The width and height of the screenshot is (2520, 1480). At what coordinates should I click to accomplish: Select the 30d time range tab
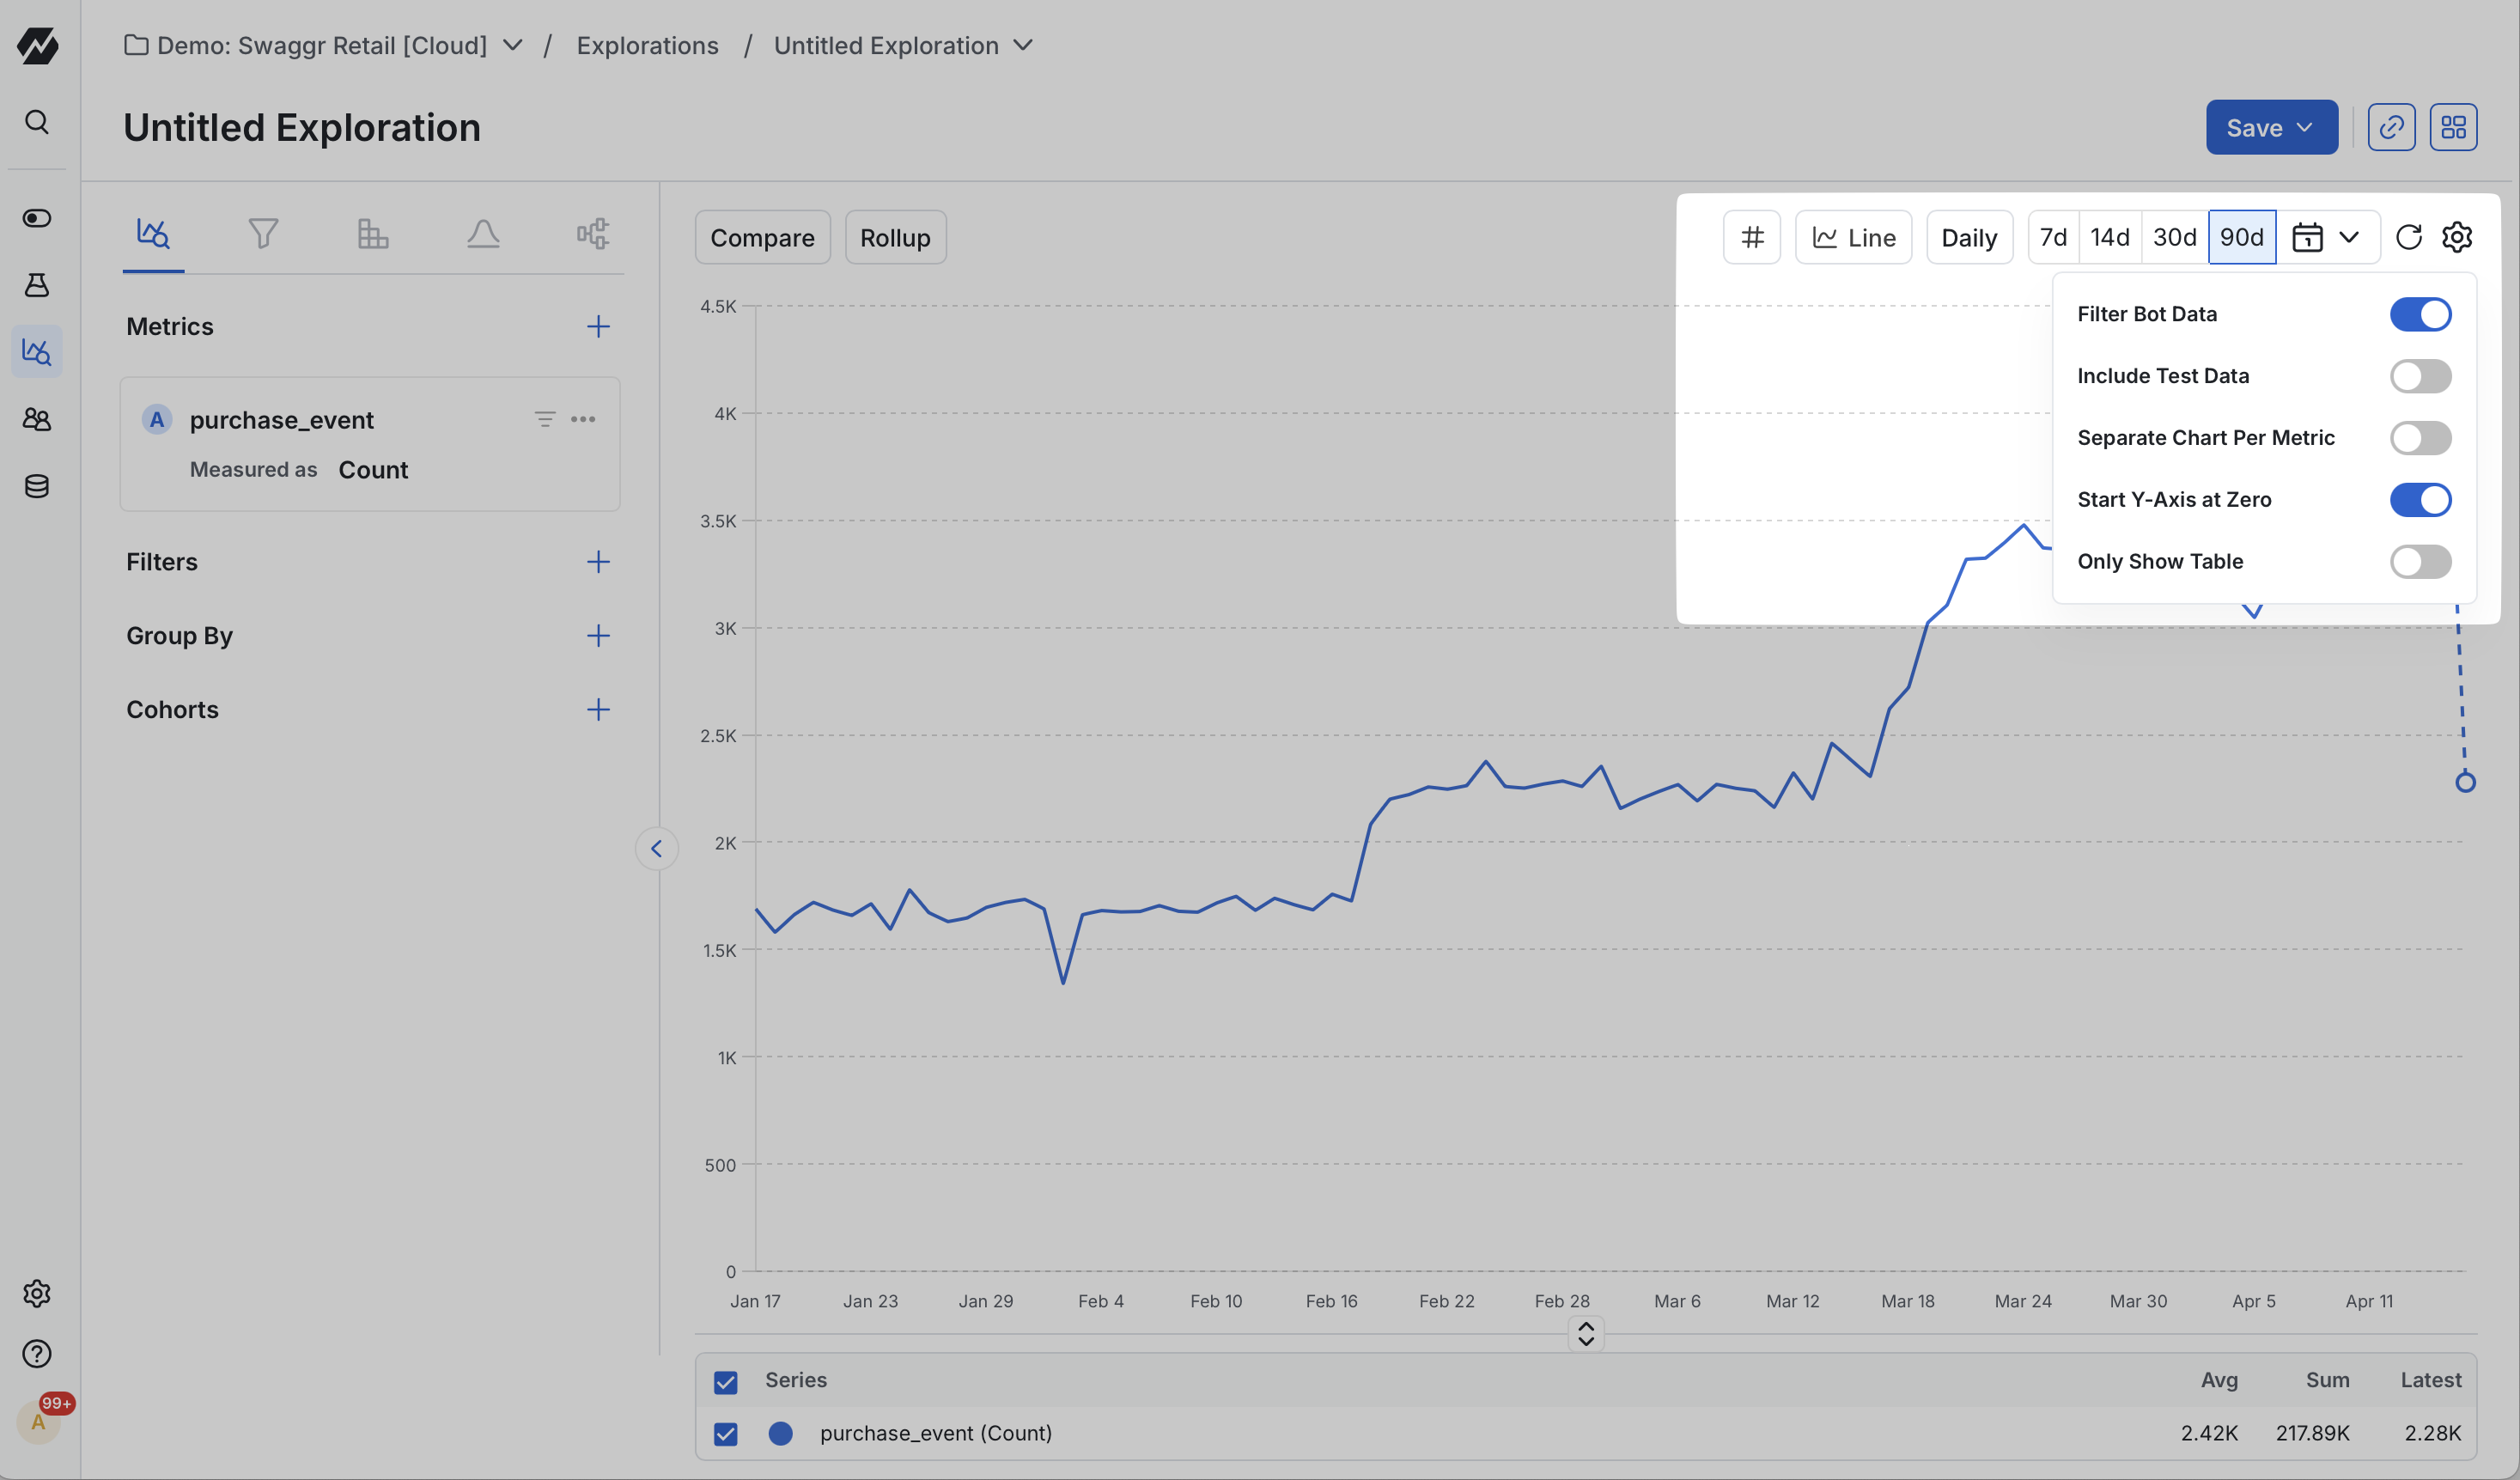click(2174, 237)
